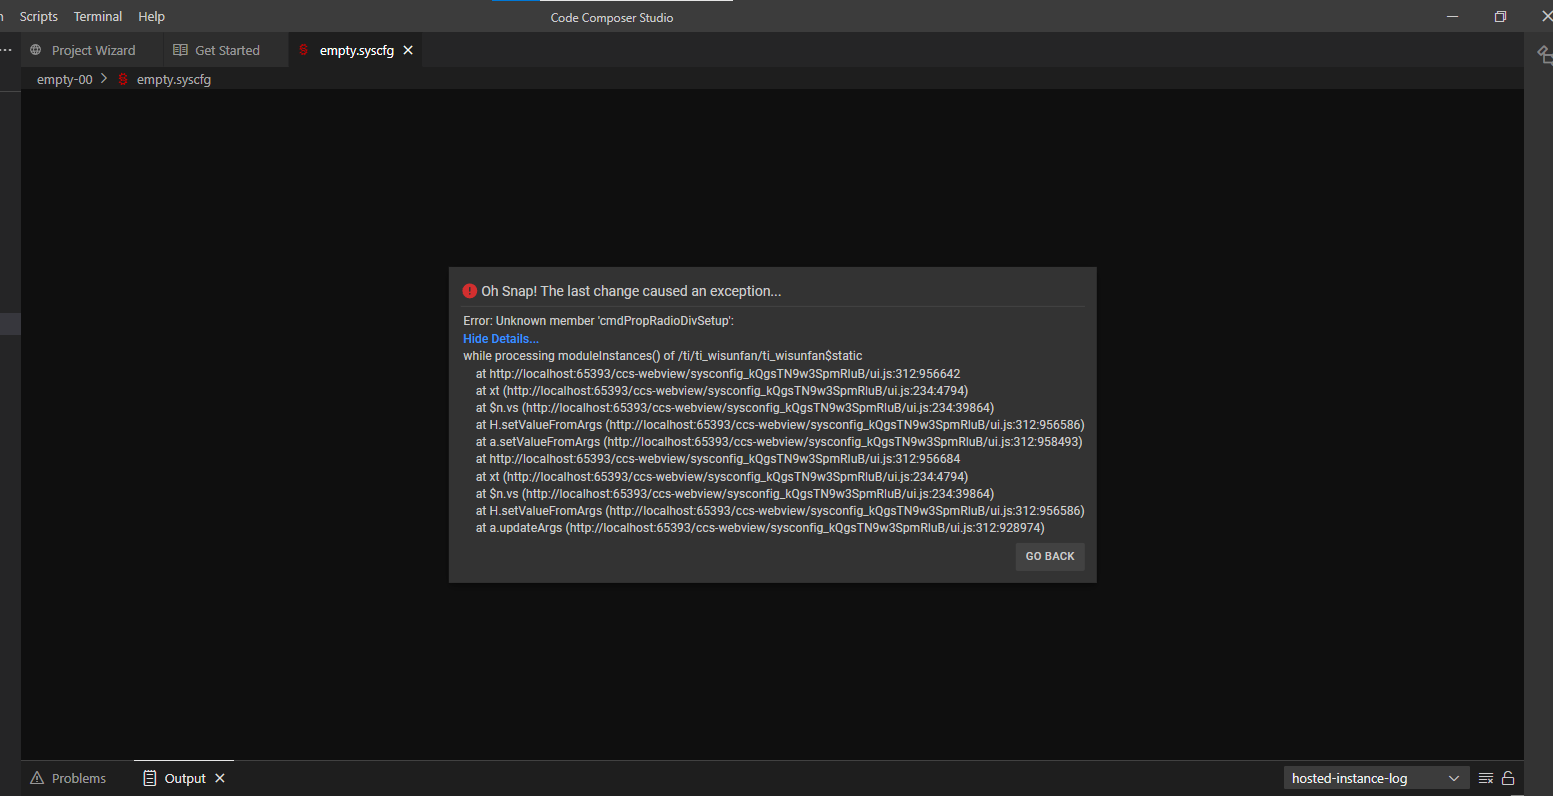This screenshot has height=796, width=1553.
Task: Click the 'while processing moduleInstances()' line
Action: (x=662, y=356)
